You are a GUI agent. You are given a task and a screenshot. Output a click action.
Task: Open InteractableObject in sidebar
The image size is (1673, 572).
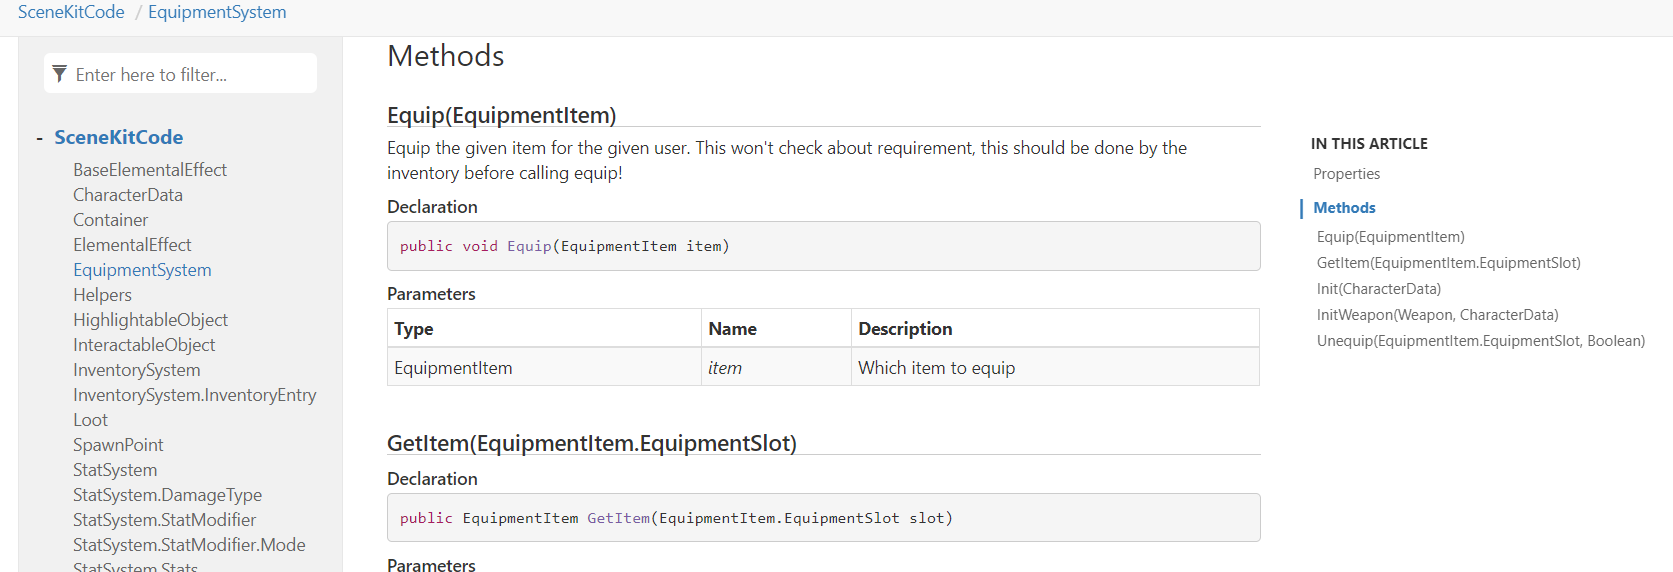pos(144,345)
